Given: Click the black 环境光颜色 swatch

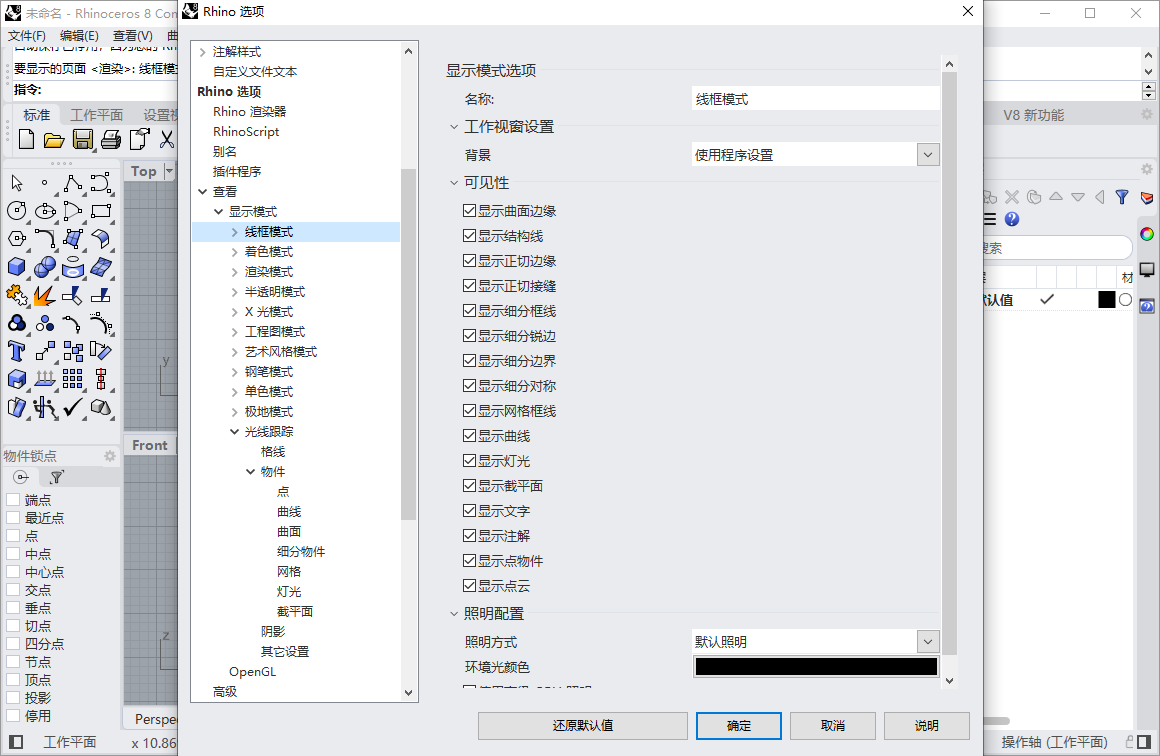Looking at the screenshot, I should (x=816, y=666).
